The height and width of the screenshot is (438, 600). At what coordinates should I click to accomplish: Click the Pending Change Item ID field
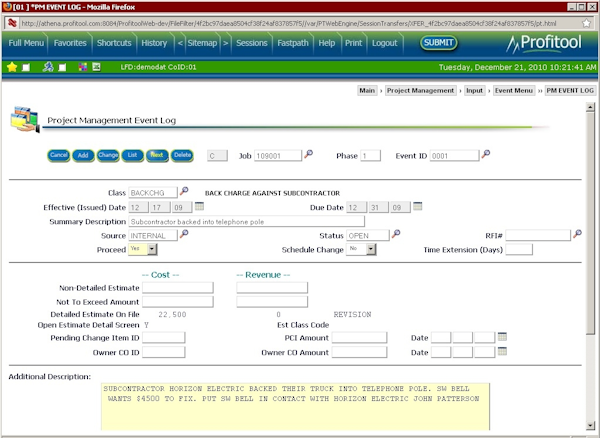[x=164, y=337]
